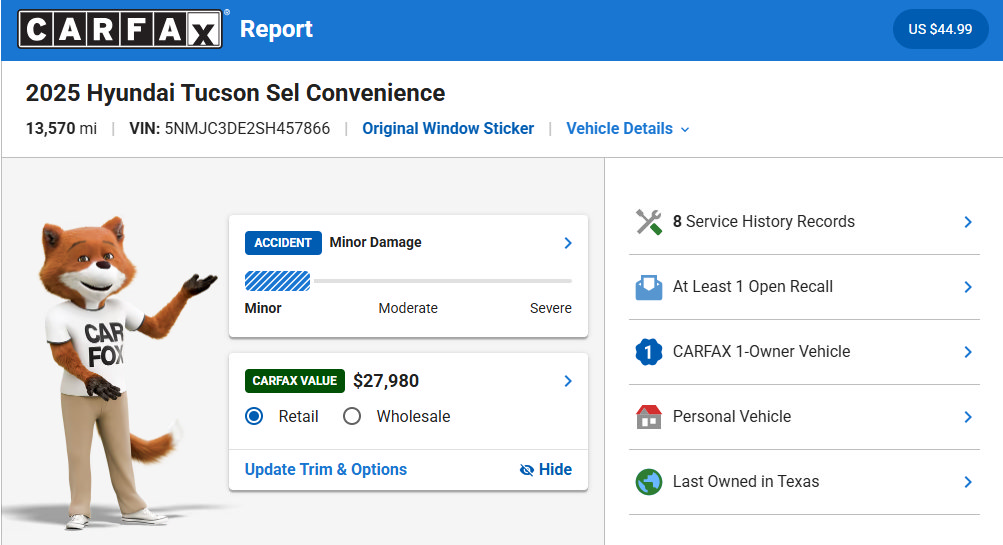Click the US $44.99 price button

pos(940,29)
